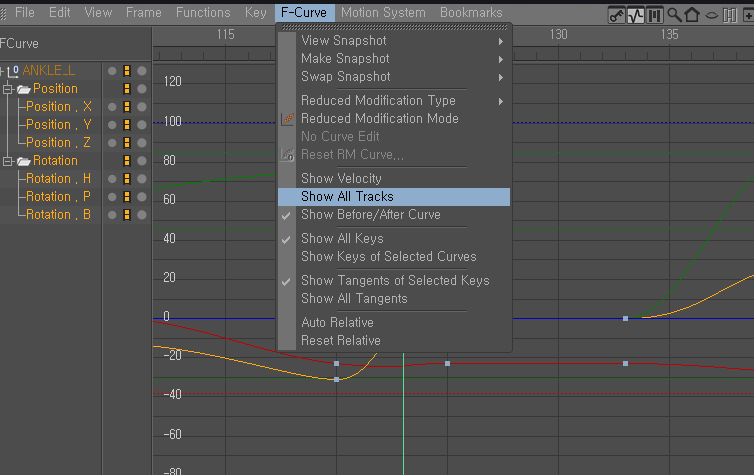The height and width of the screenshot is (475, 754).
Task: Click the eye-shaped icon in toolbar
Action: [x=711, y=16]
